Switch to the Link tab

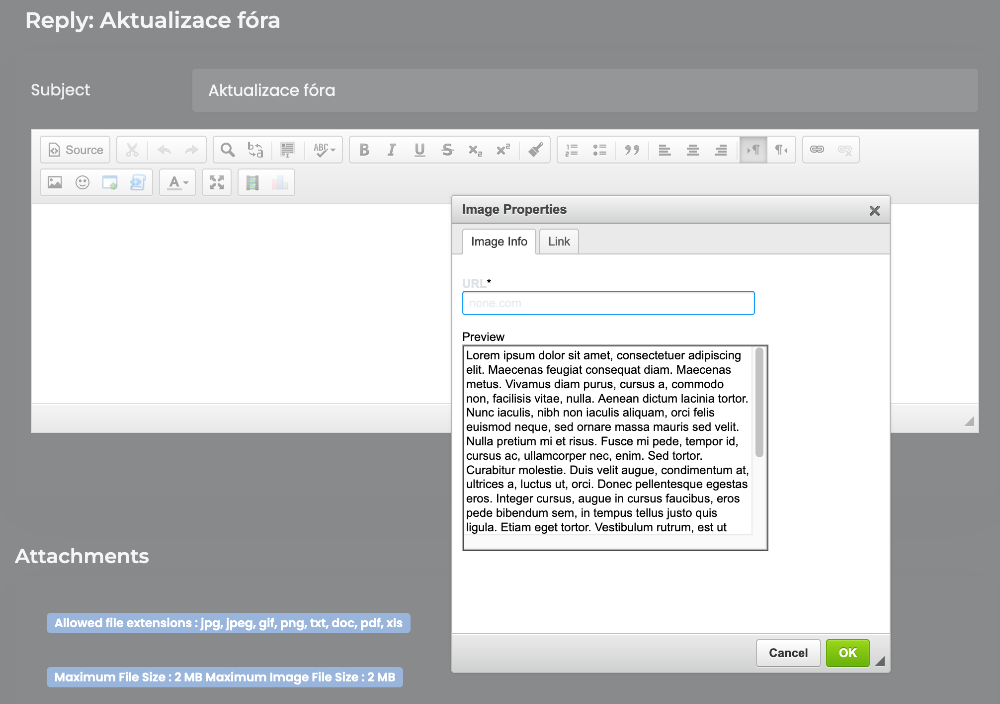pyautogui.click(x=559, y=242)
